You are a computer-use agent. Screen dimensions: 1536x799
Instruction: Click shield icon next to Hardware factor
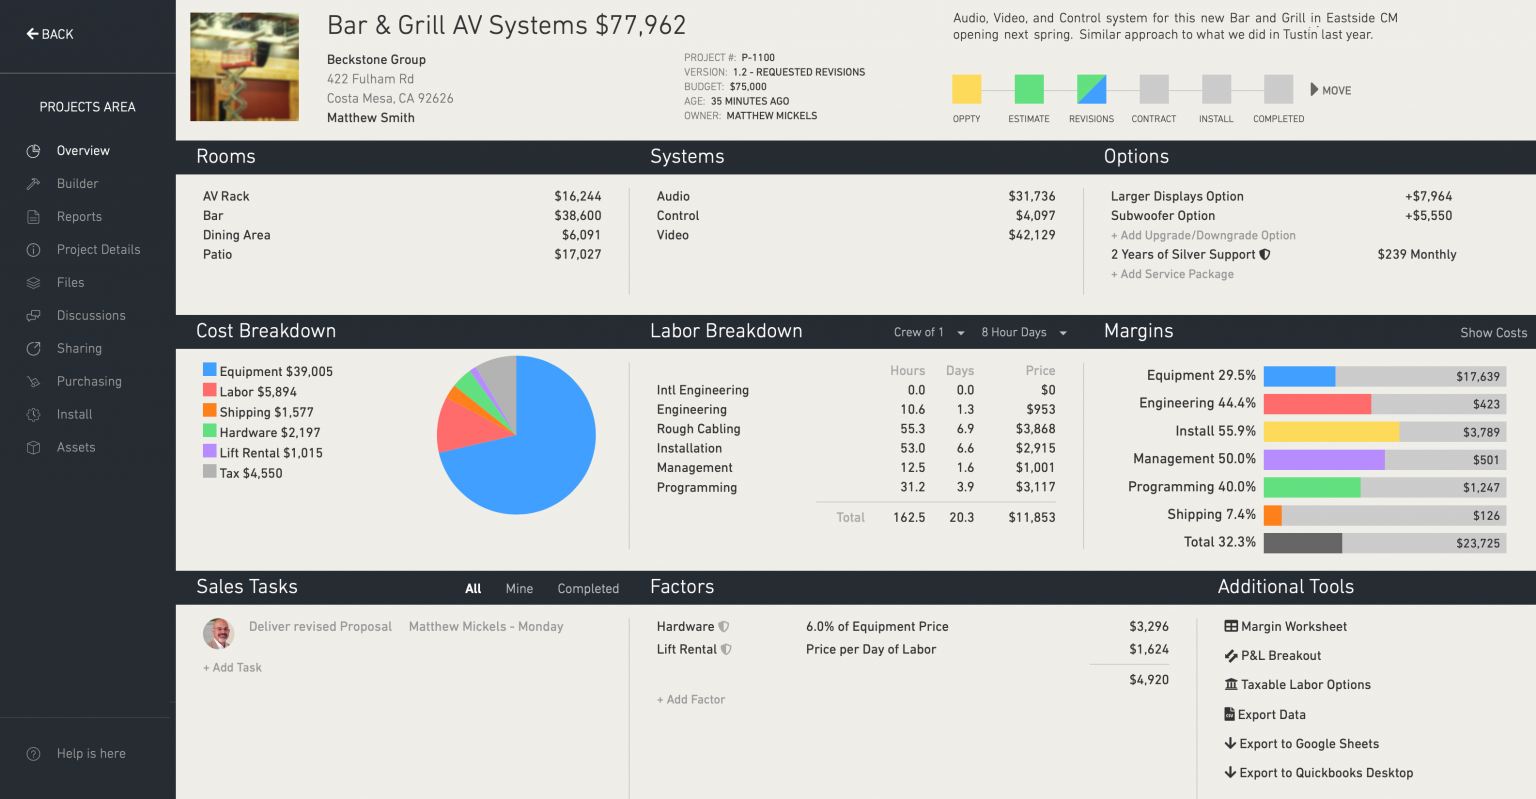[x=724, y=627]
